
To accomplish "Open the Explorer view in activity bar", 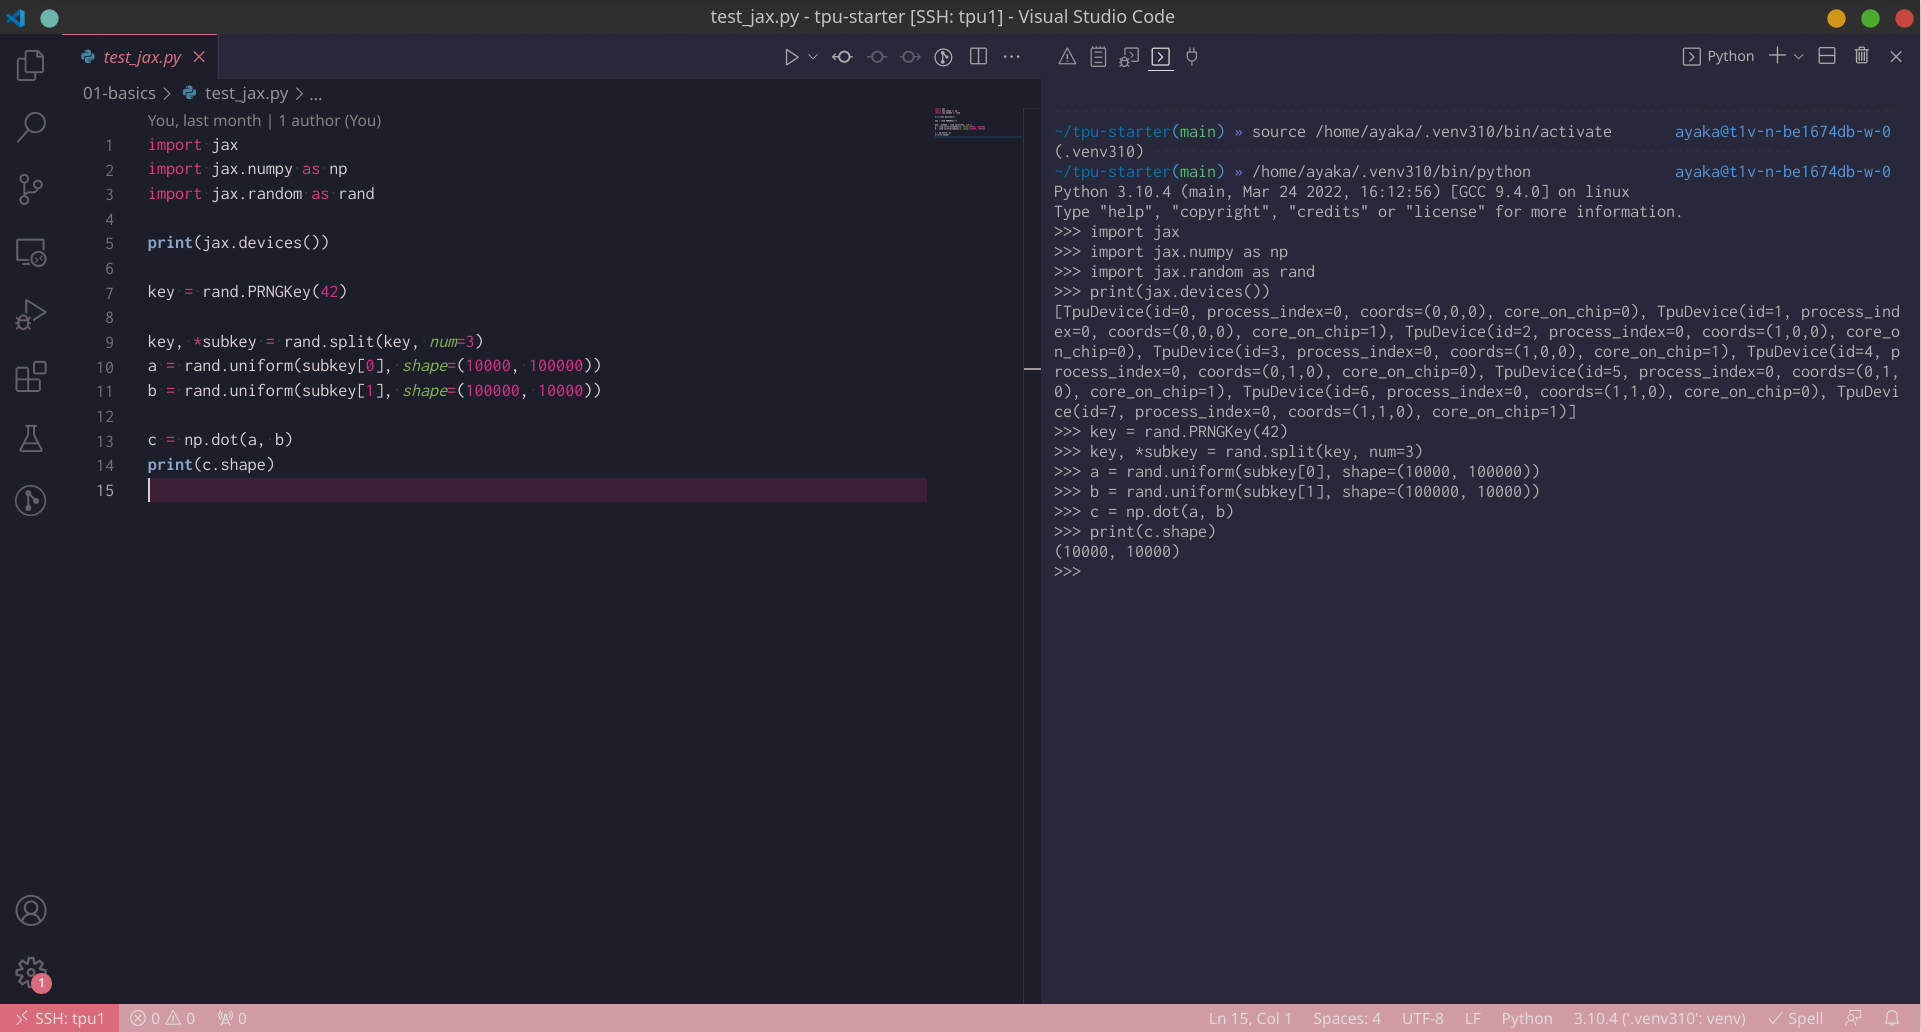I will pyautogui.click(x=31, y=66).
